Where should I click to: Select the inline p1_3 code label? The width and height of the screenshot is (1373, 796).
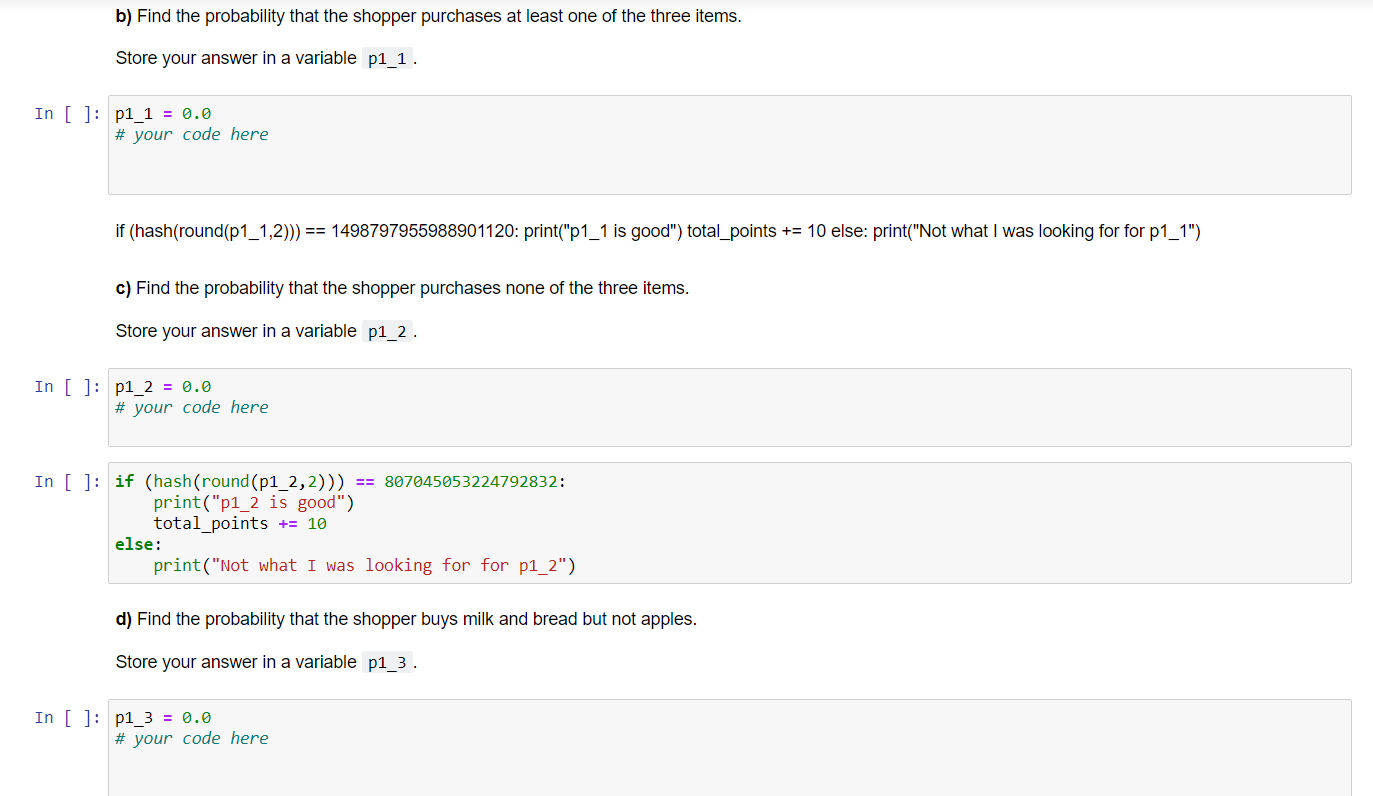[x=387, y=661]
